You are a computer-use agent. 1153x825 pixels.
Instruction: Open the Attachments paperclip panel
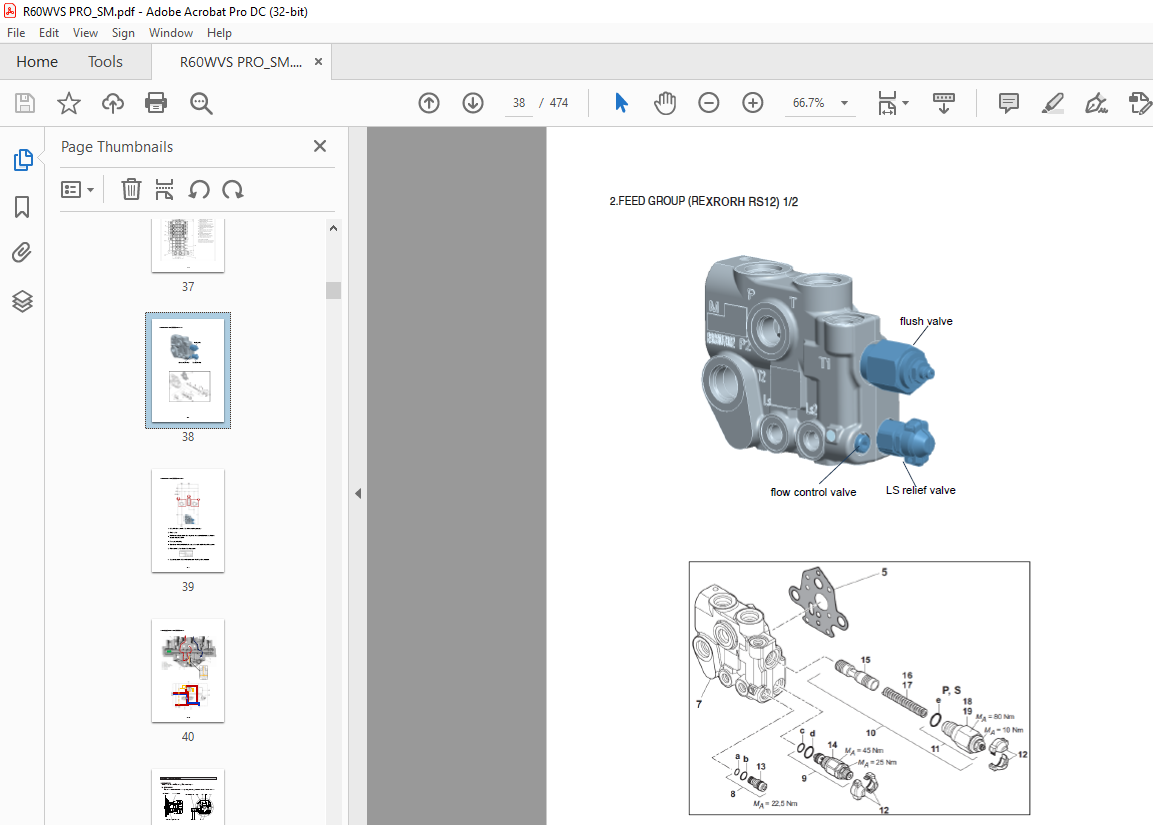click(22, 253)
